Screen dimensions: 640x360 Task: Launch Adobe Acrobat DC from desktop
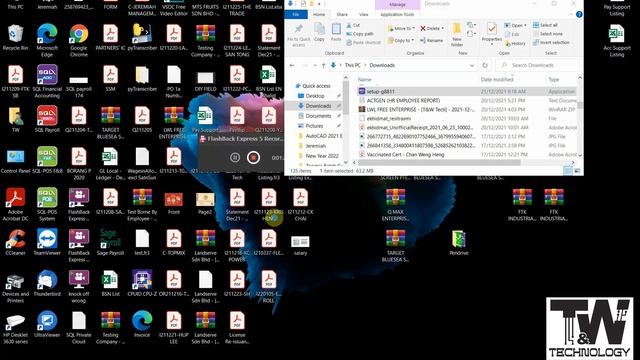(x=15, y=204)
